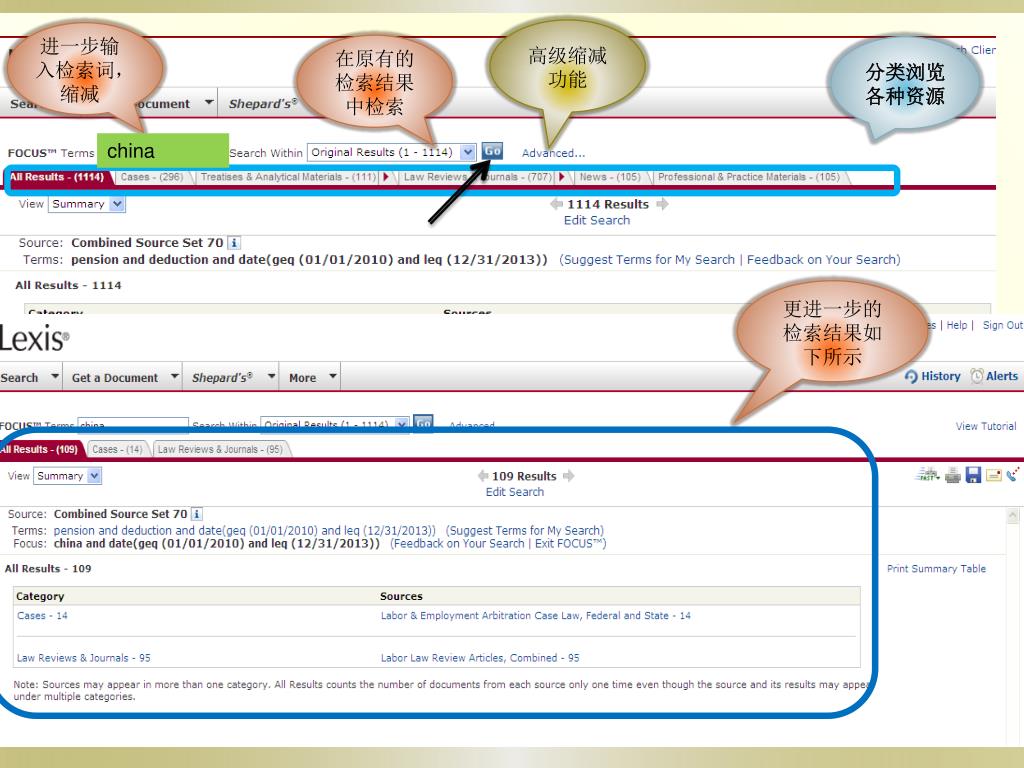Click previous arrow beside 109 Results
Image resolution: width=1024 pixels, height=768 pixels.
(483, 476)
